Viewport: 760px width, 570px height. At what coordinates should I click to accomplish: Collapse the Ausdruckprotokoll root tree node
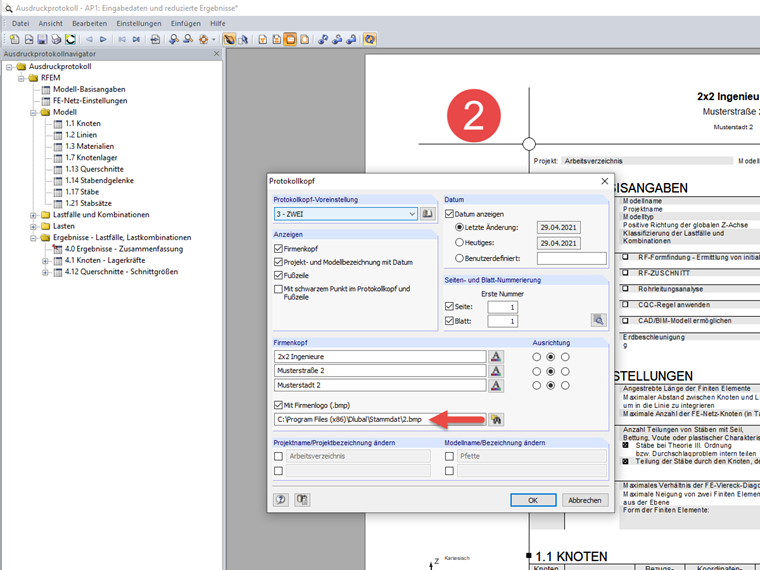click(9, 66)
